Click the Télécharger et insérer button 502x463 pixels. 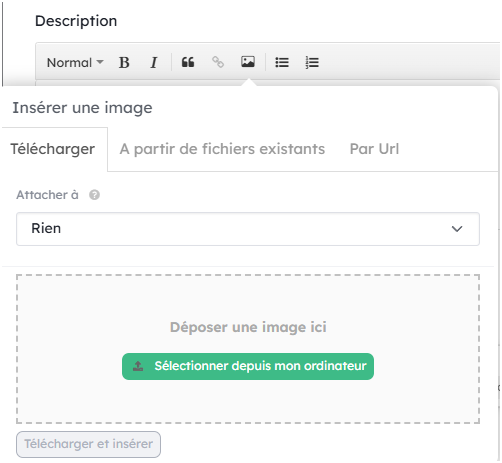(88, 444)
